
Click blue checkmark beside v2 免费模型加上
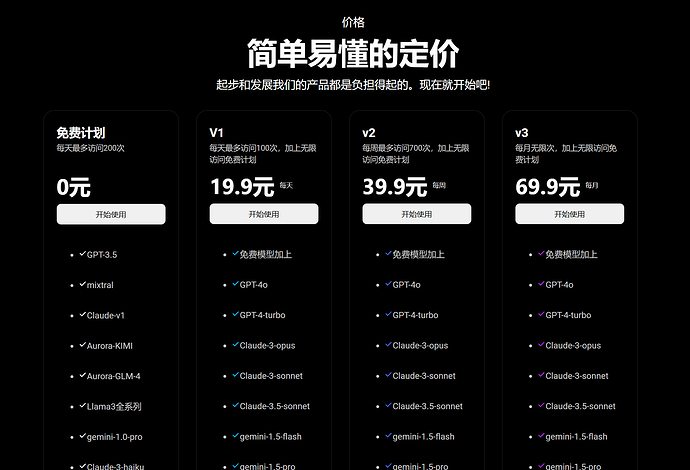tap(388, 253)
